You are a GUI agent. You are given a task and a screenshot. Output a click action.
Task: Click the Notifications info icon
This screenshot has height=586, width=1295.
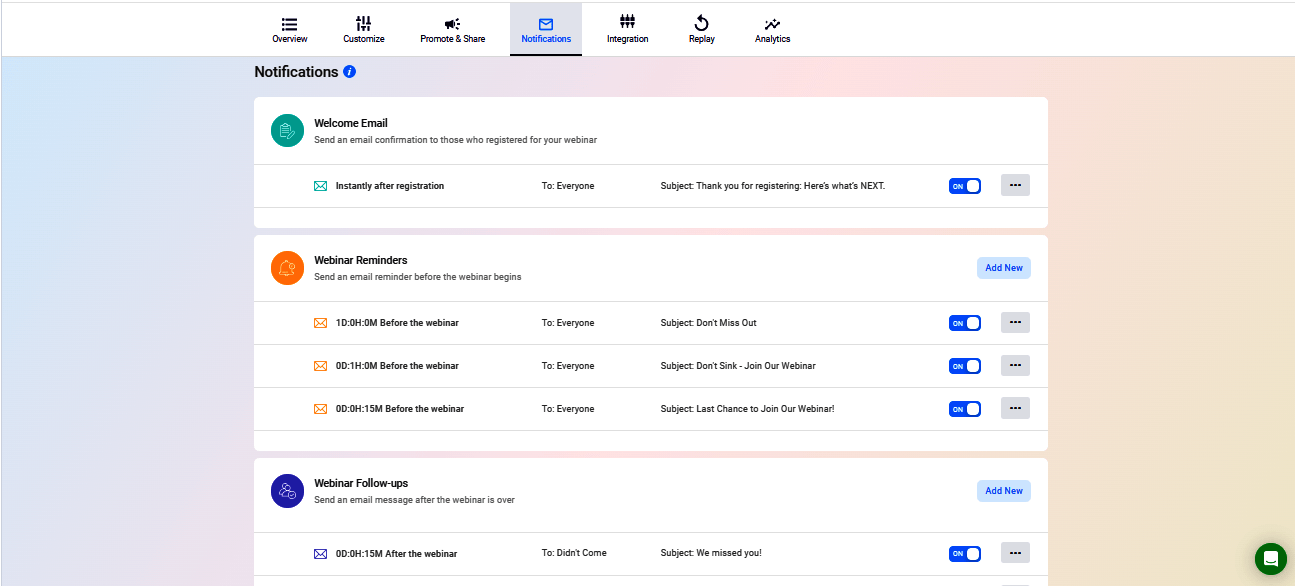(x=349, y=72)
